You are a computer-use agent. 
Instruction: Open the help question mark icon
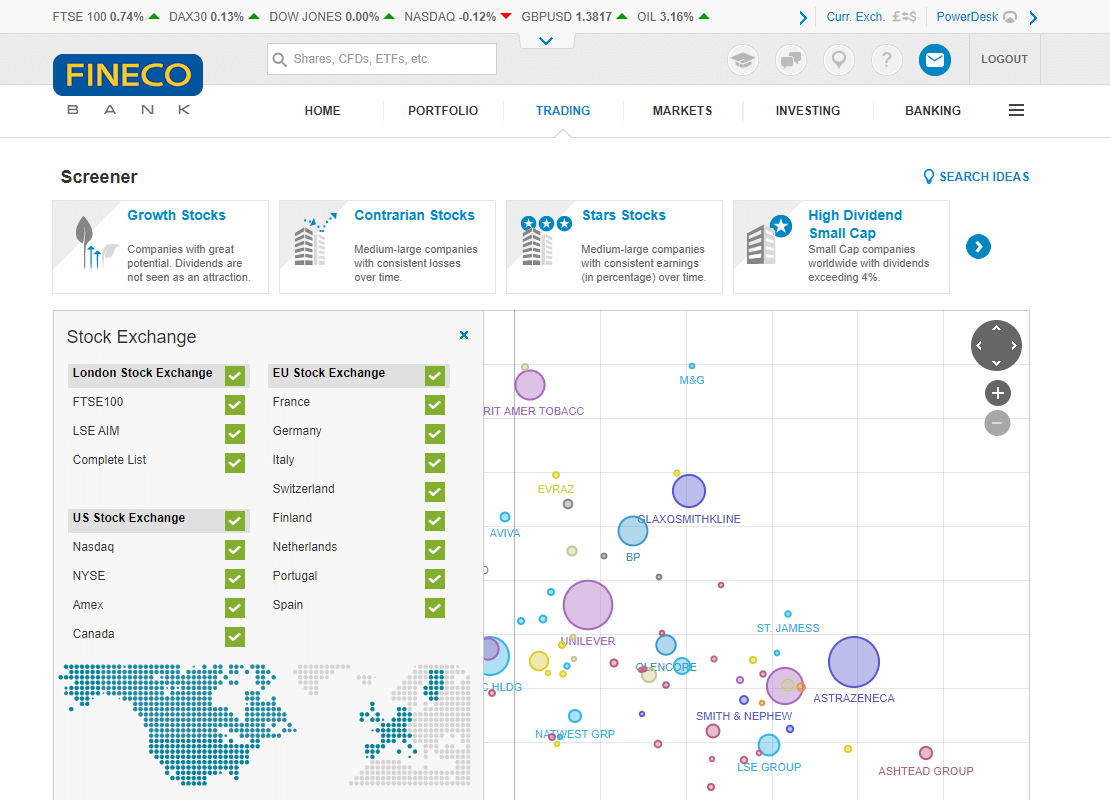(x=886, y=60)
